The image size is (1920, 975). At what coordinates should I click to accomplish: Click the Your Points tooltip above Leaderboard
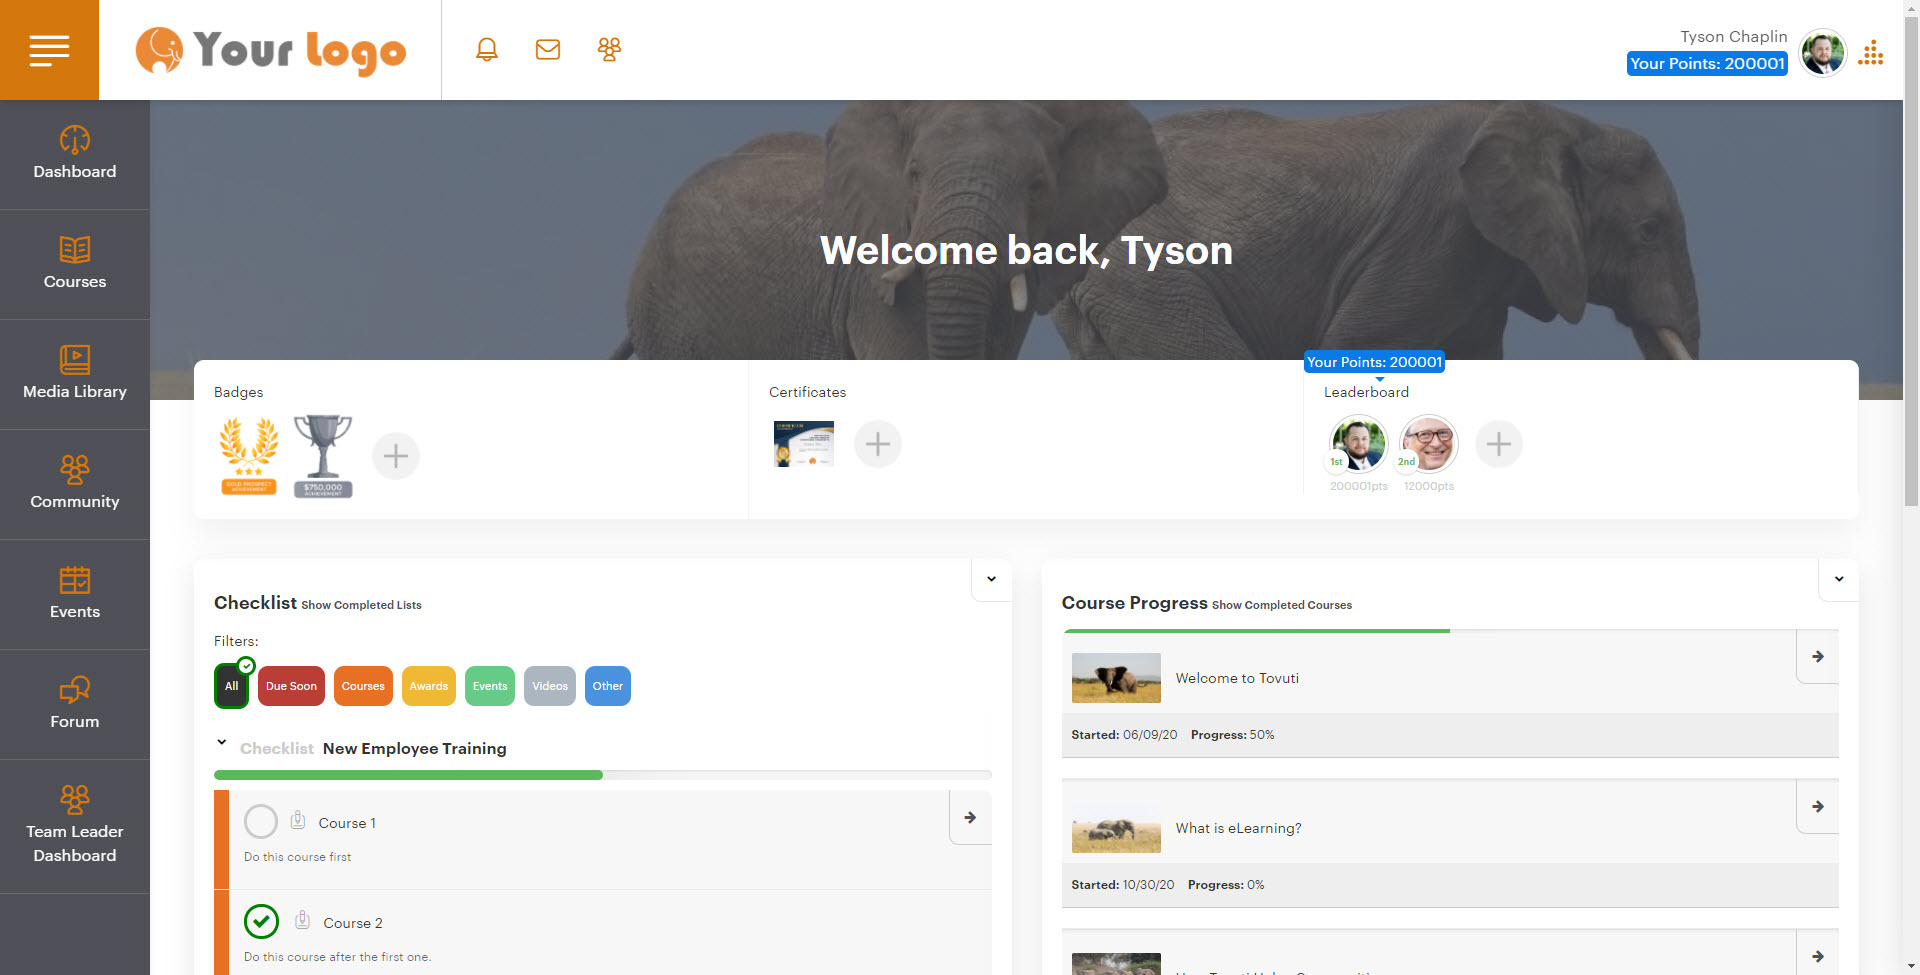(1374, 362)
